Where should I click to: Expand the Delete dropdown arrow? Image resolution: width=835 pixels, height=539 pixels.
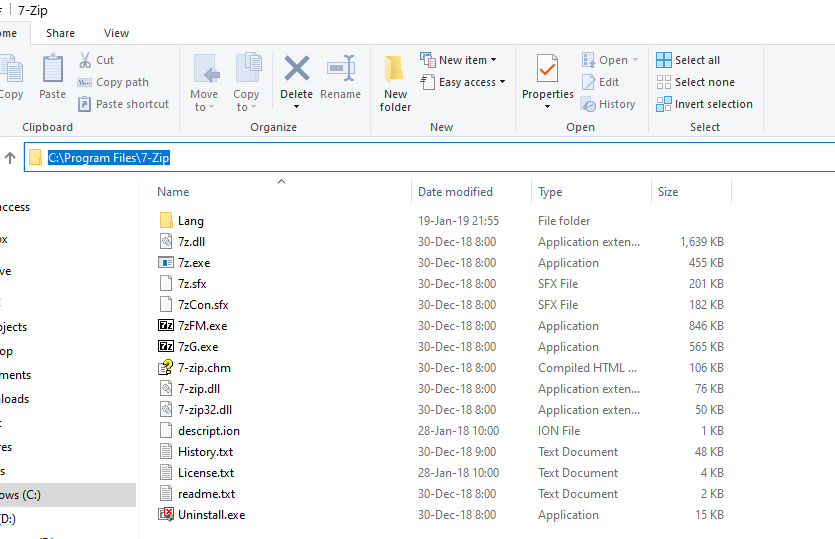(x=297, y=107)
